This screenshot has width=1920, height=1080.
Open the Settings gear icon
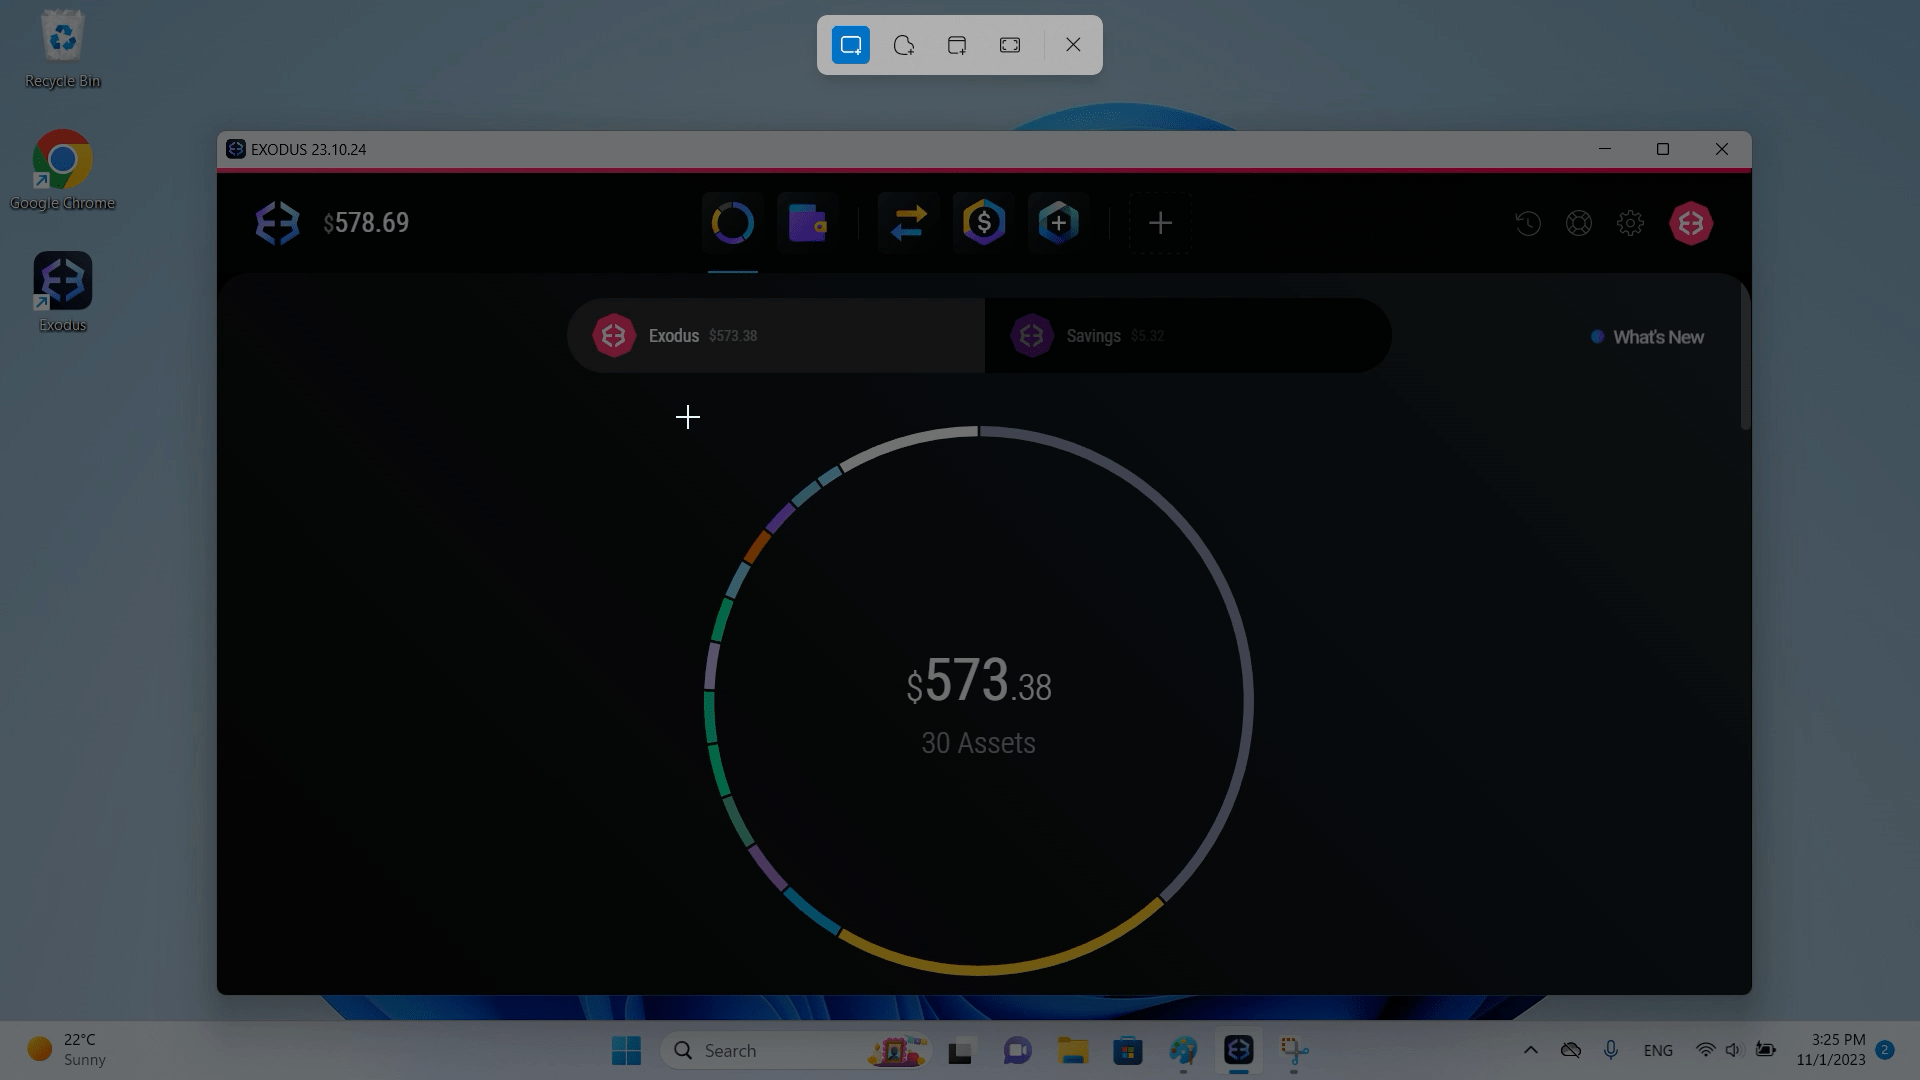coord(1630,223)
